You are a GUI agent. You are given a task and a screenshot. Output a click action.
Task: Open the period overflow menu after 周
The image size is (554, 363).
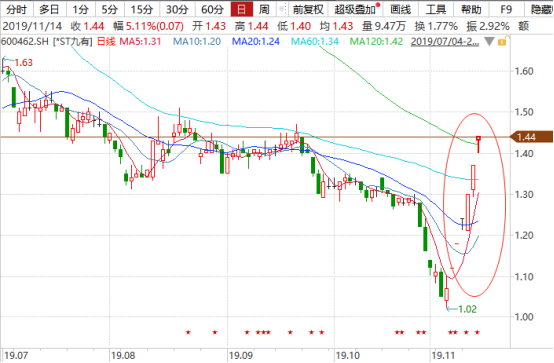click(x=282, y=9)
